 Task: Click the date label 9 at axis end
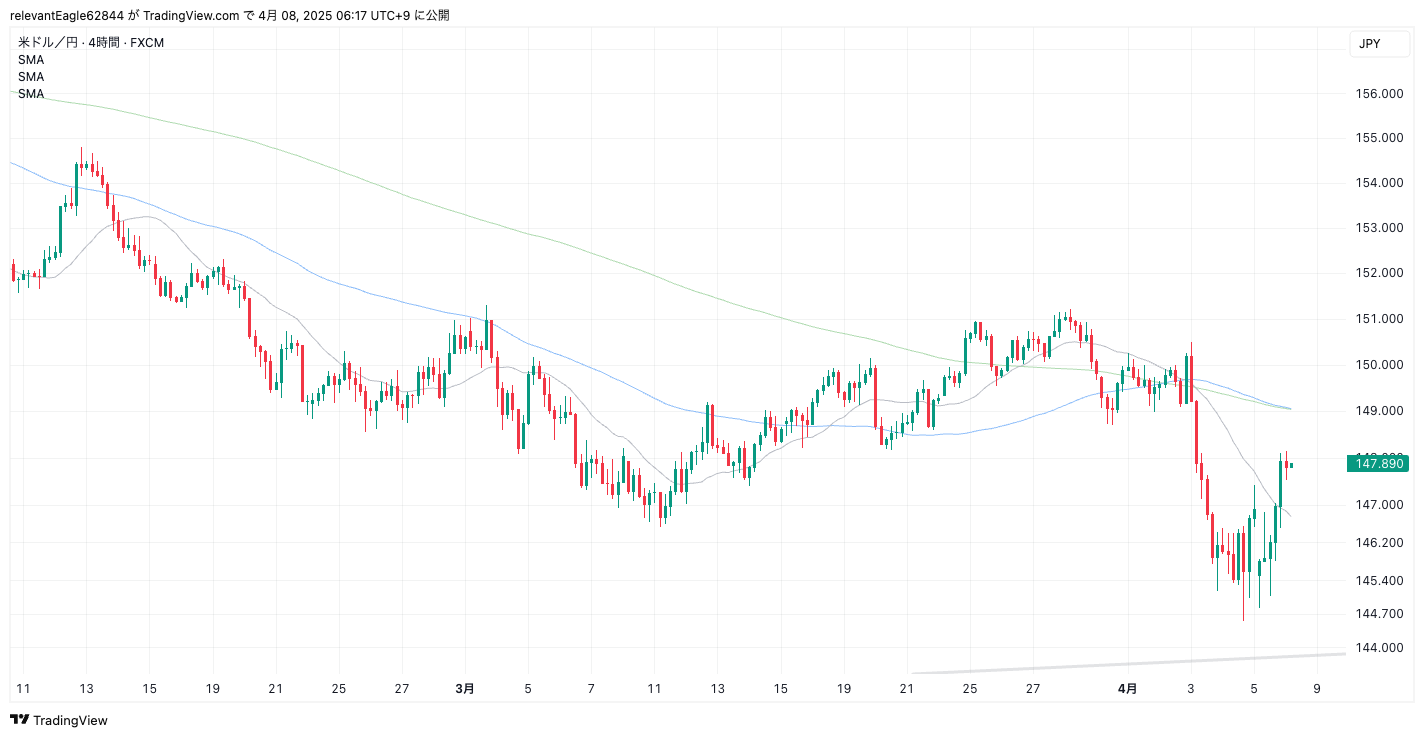point(1317,689)
